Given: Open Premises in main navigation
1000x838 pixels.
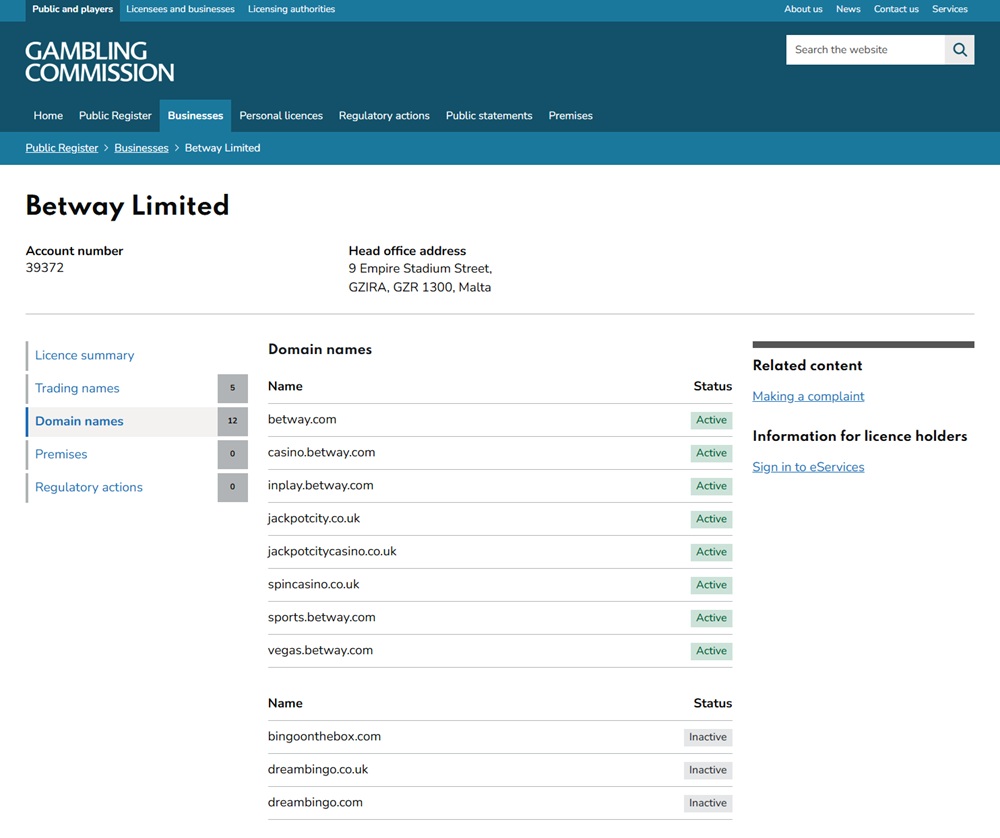Looking at the screenshot, I should (x=571, y=115).
